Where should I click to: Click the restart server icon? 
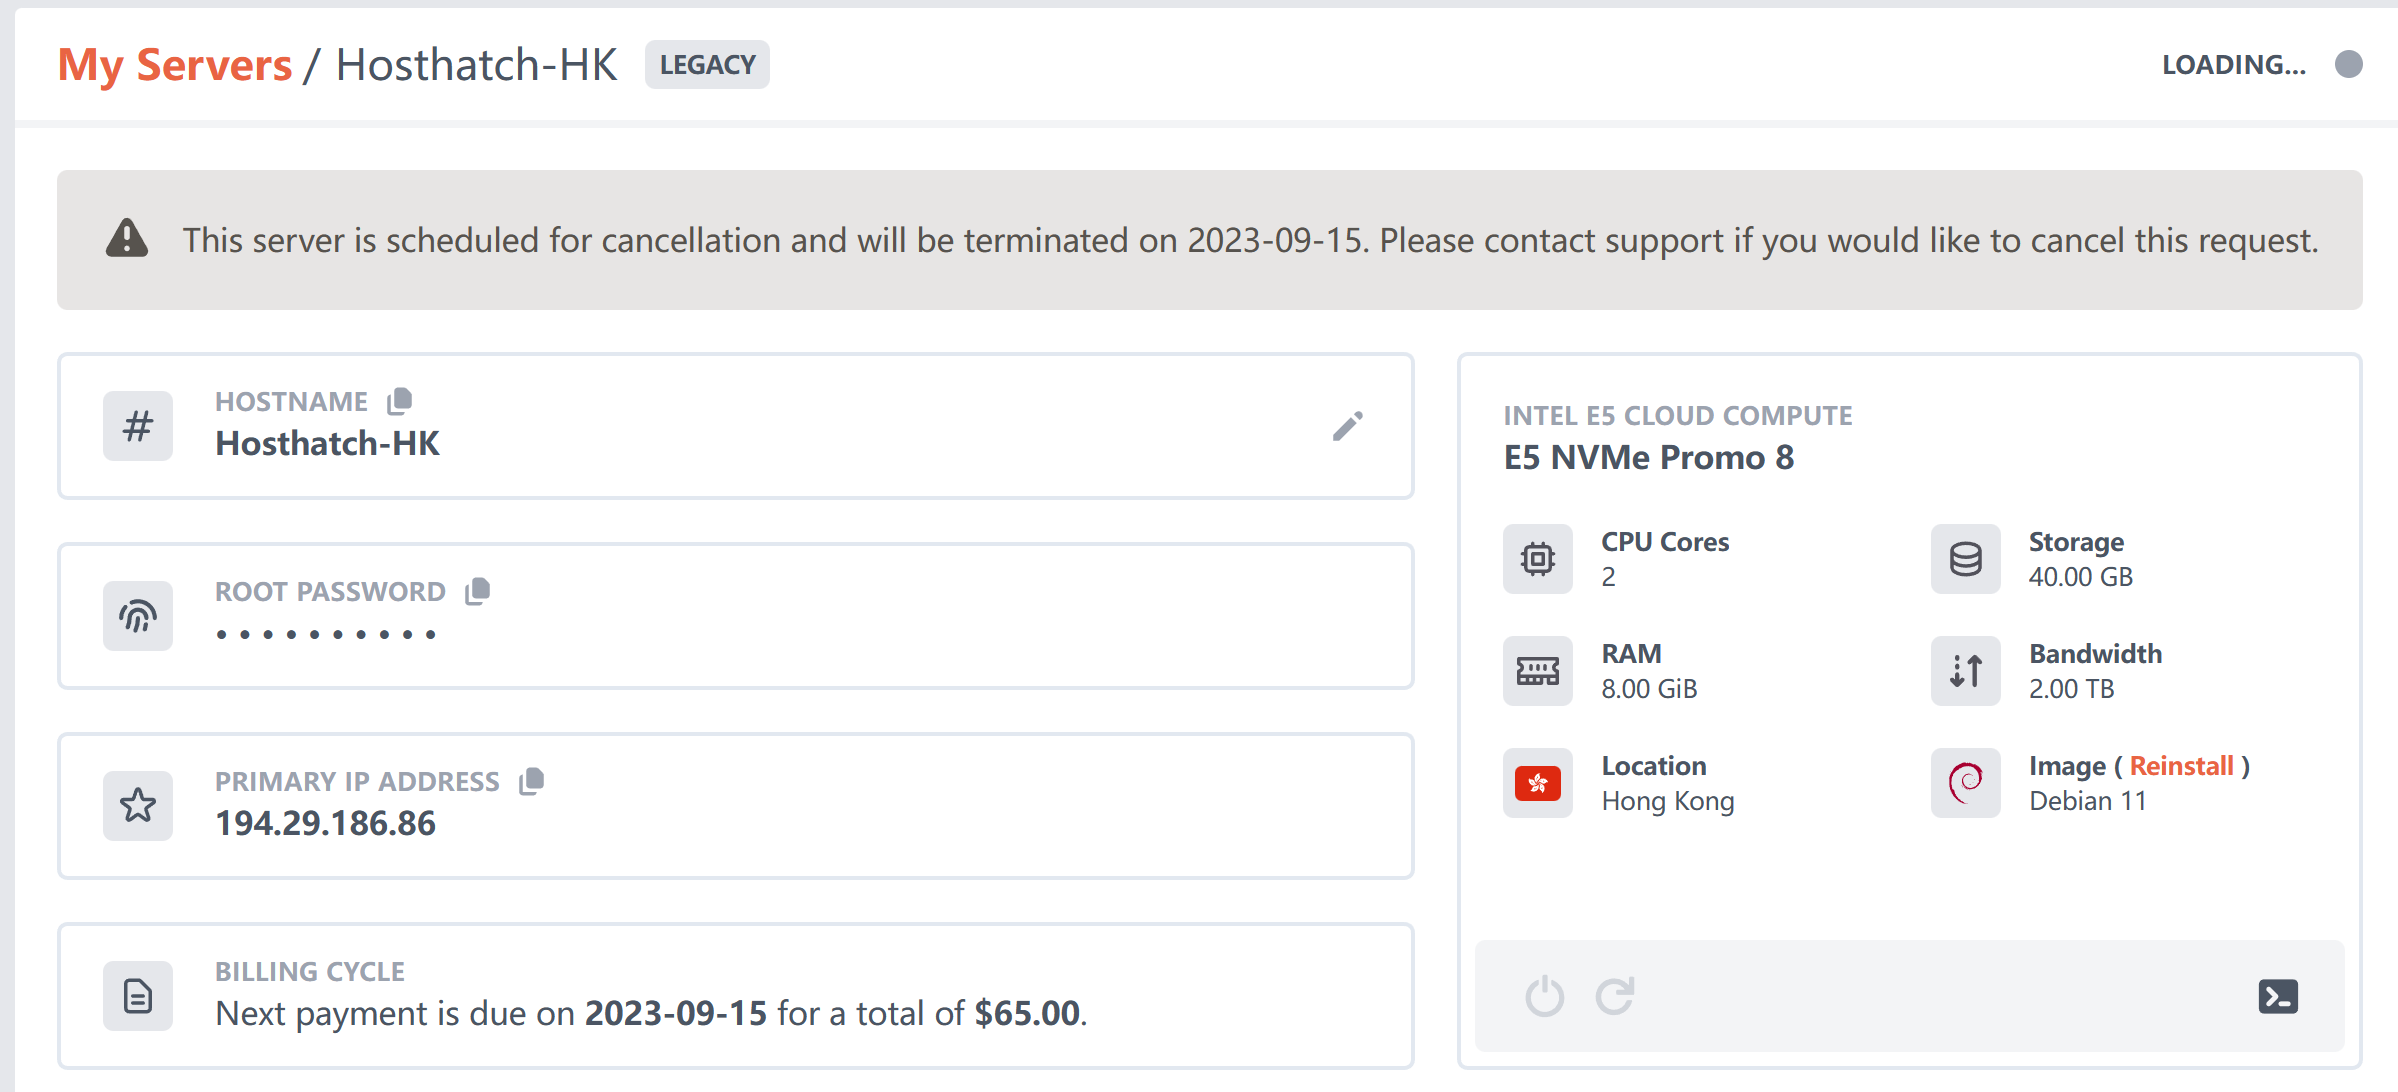click(x=1615, y=996)
